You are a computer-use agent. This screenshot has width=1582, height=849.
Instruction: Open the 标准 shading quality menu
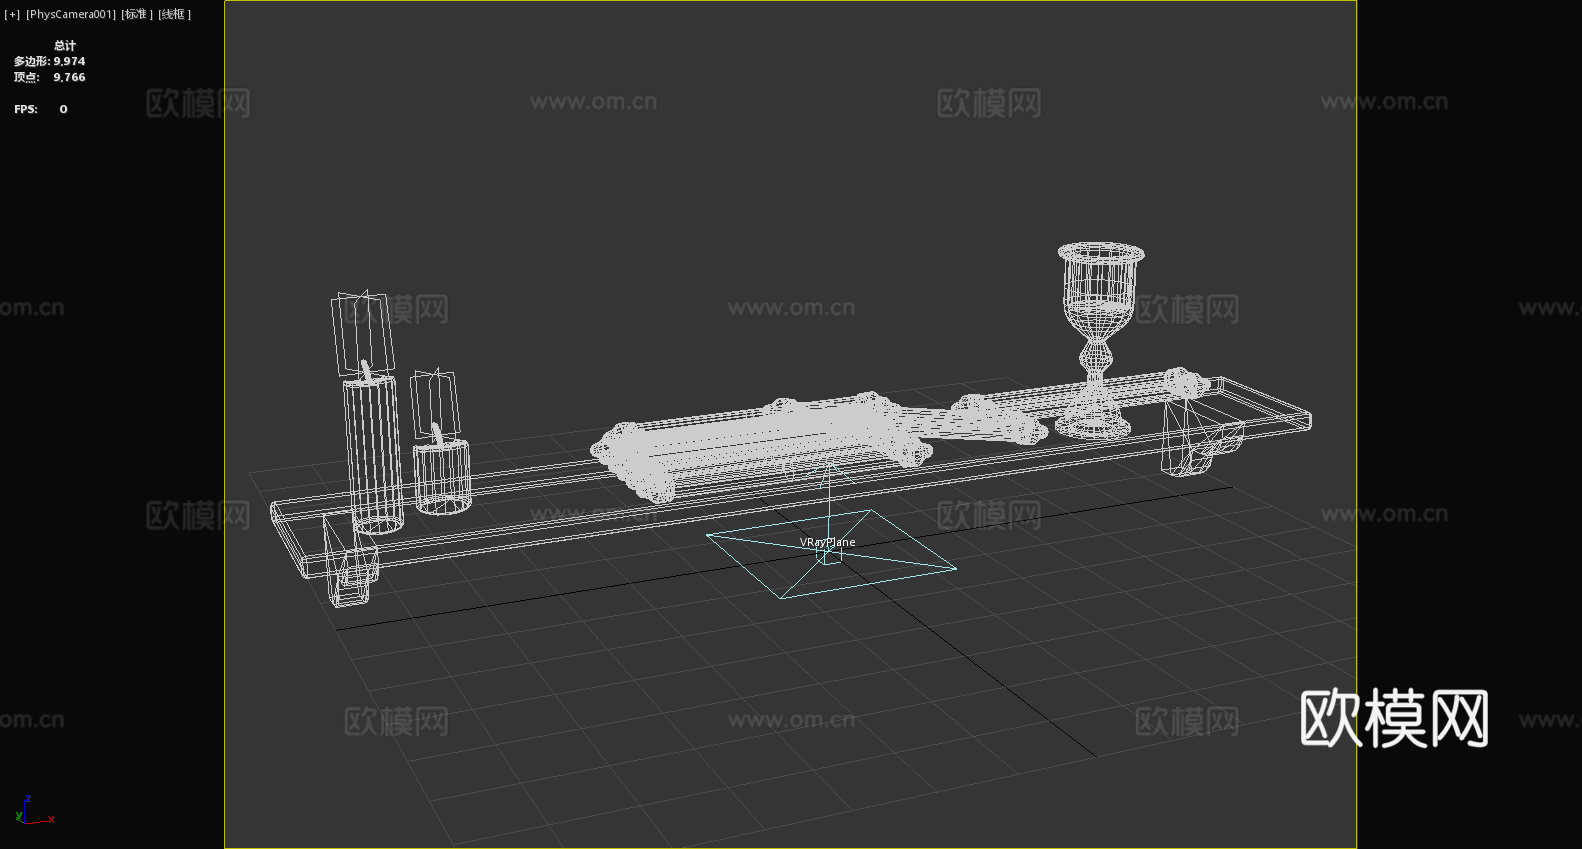[137, 14]
